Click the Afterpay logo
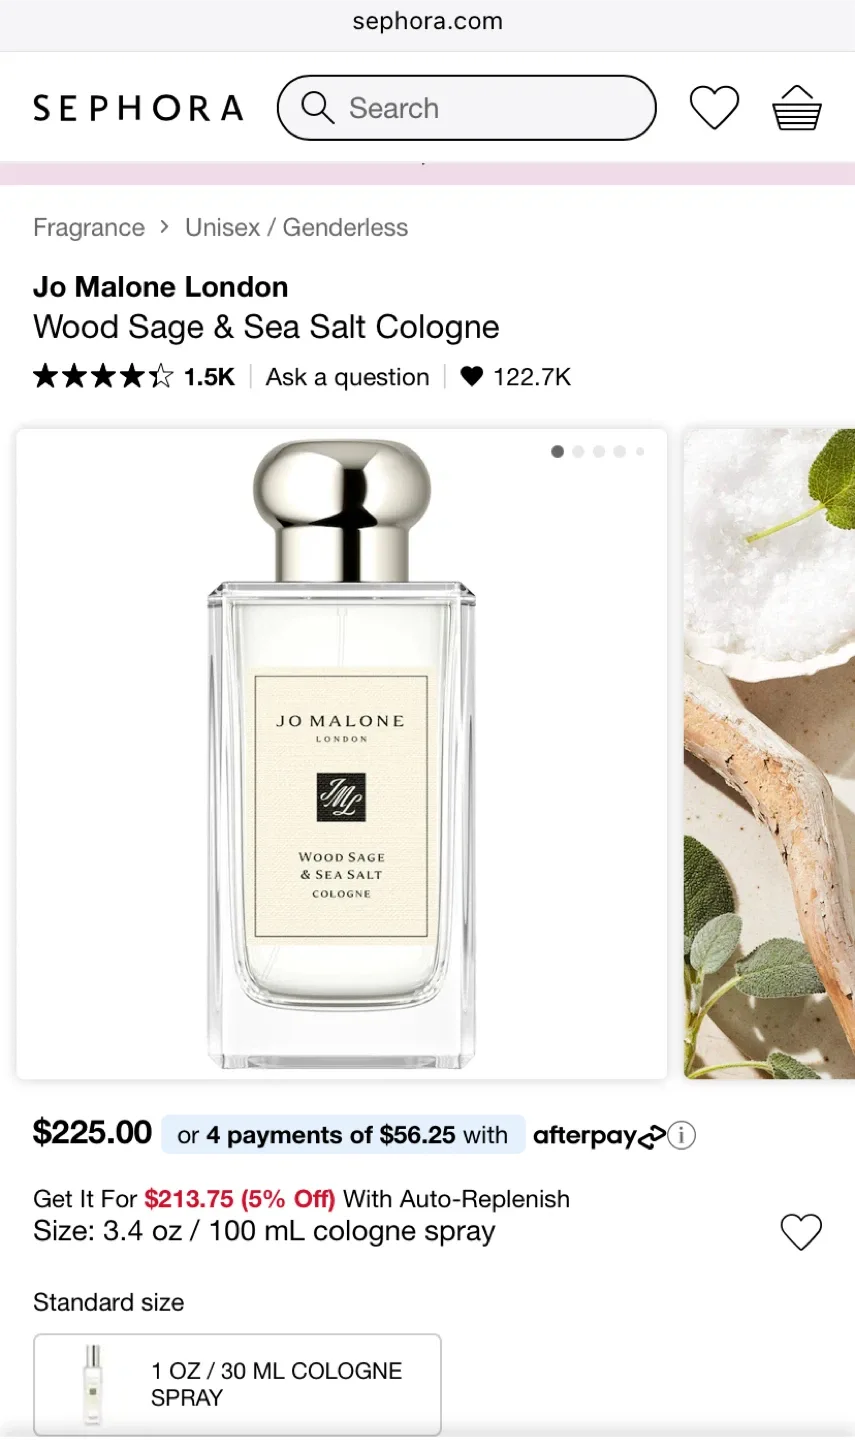Image resolution: width=855 pixels, height=1440 pixels. pyautogui.click(x=599, y=1135)
